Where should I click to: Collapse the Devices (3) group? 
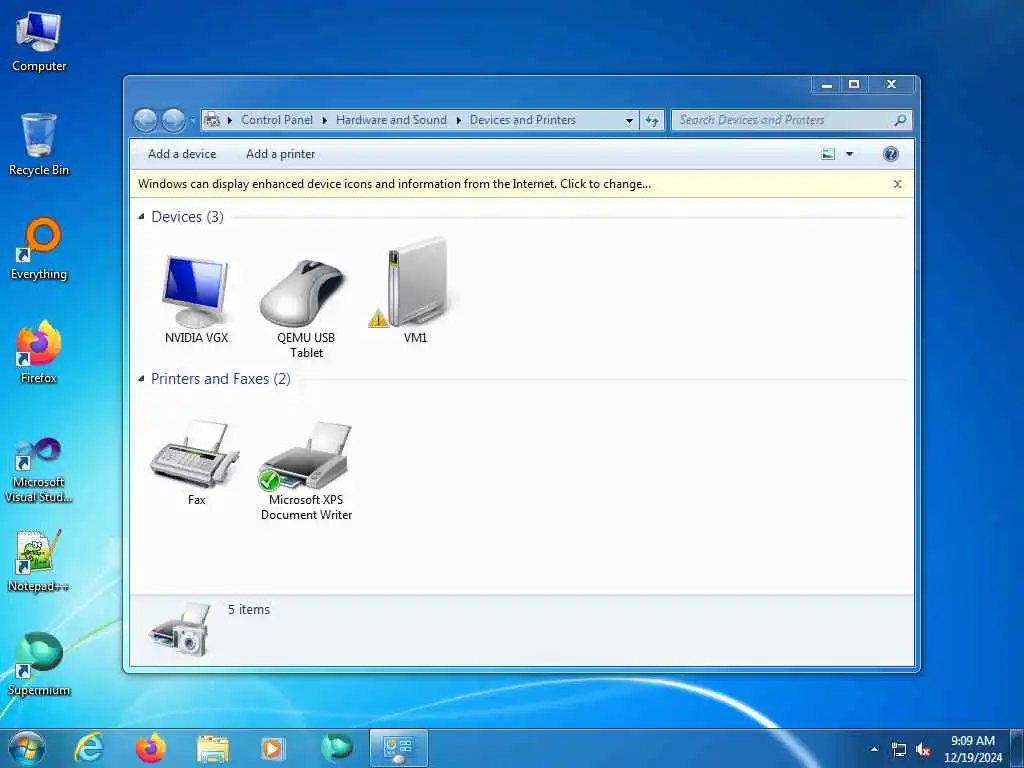(141, 216)
